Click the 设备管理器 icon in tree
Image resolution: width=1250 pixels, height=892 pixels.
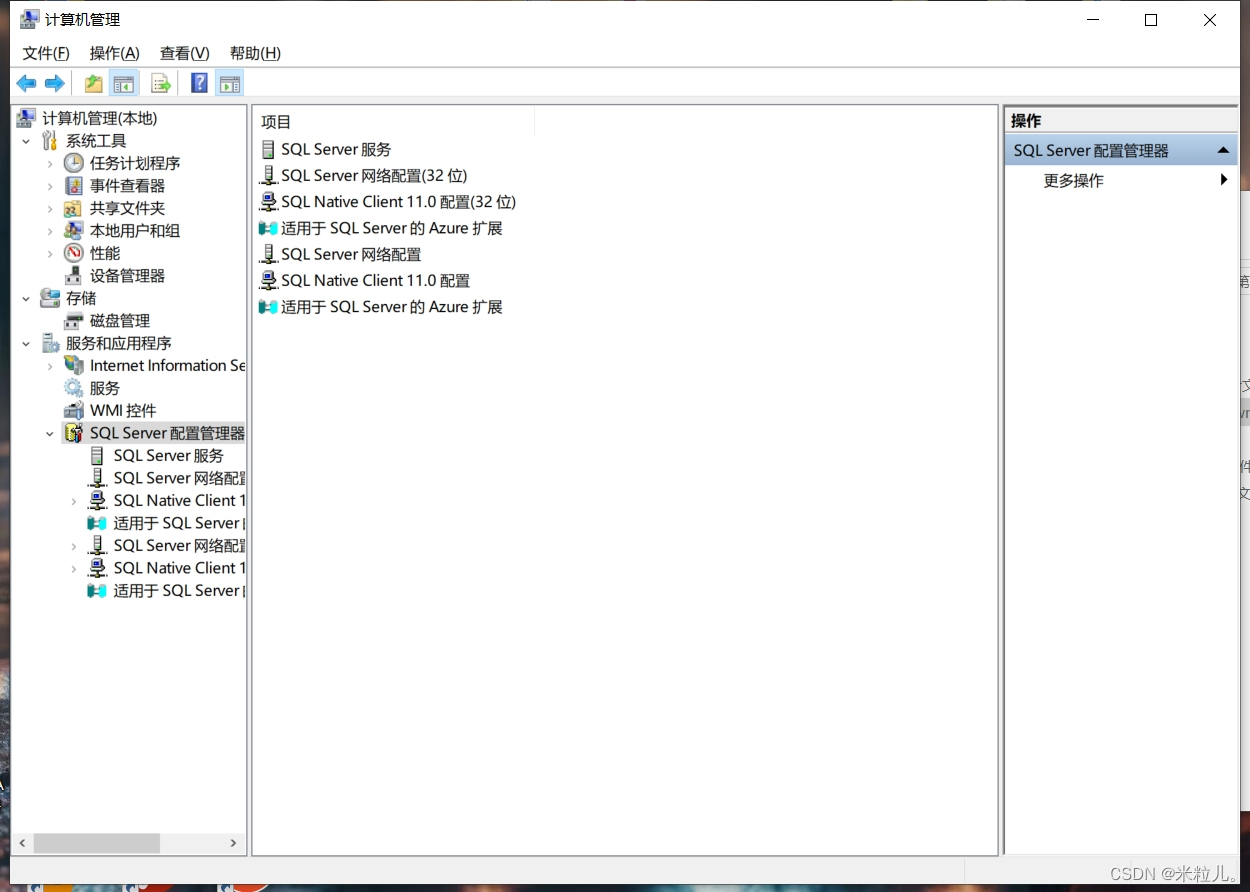click(74, 276)
